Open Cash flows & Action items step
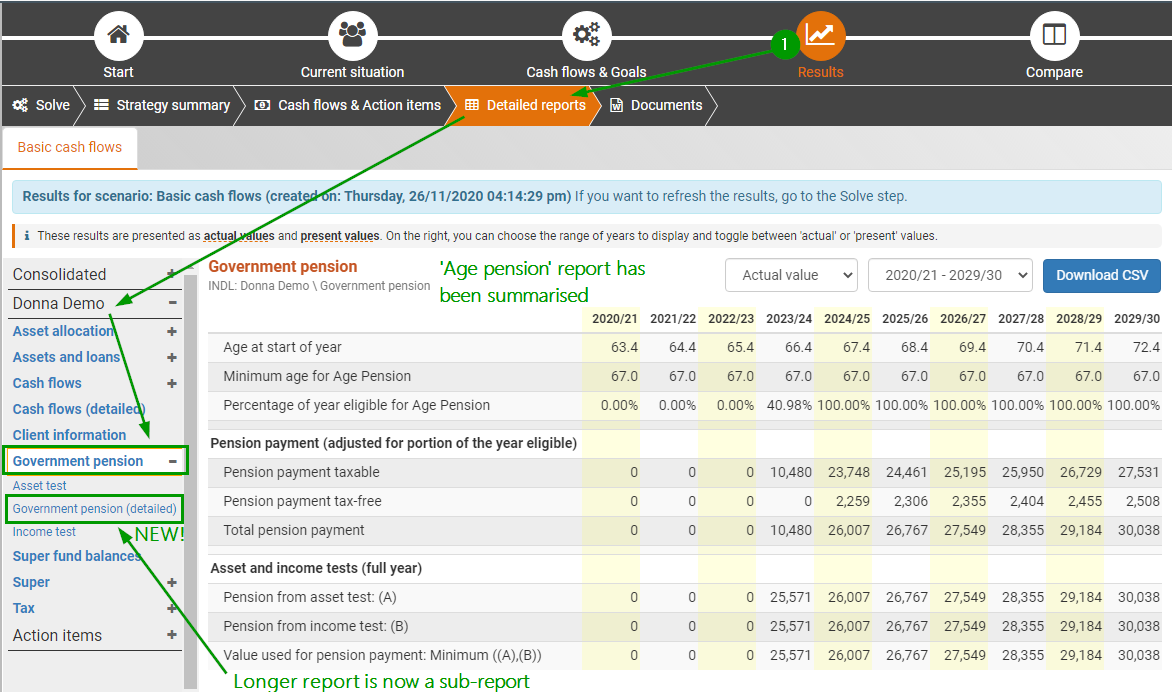 click(348, 105)
